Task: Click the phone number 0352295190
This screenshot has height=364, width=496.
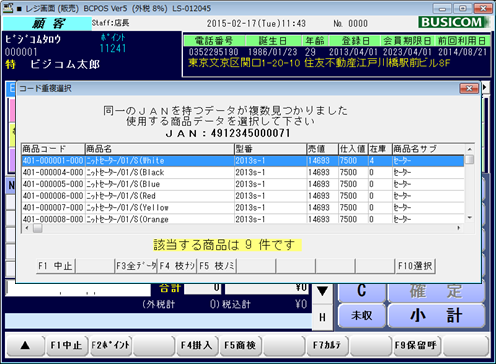Action: [213, 52]
